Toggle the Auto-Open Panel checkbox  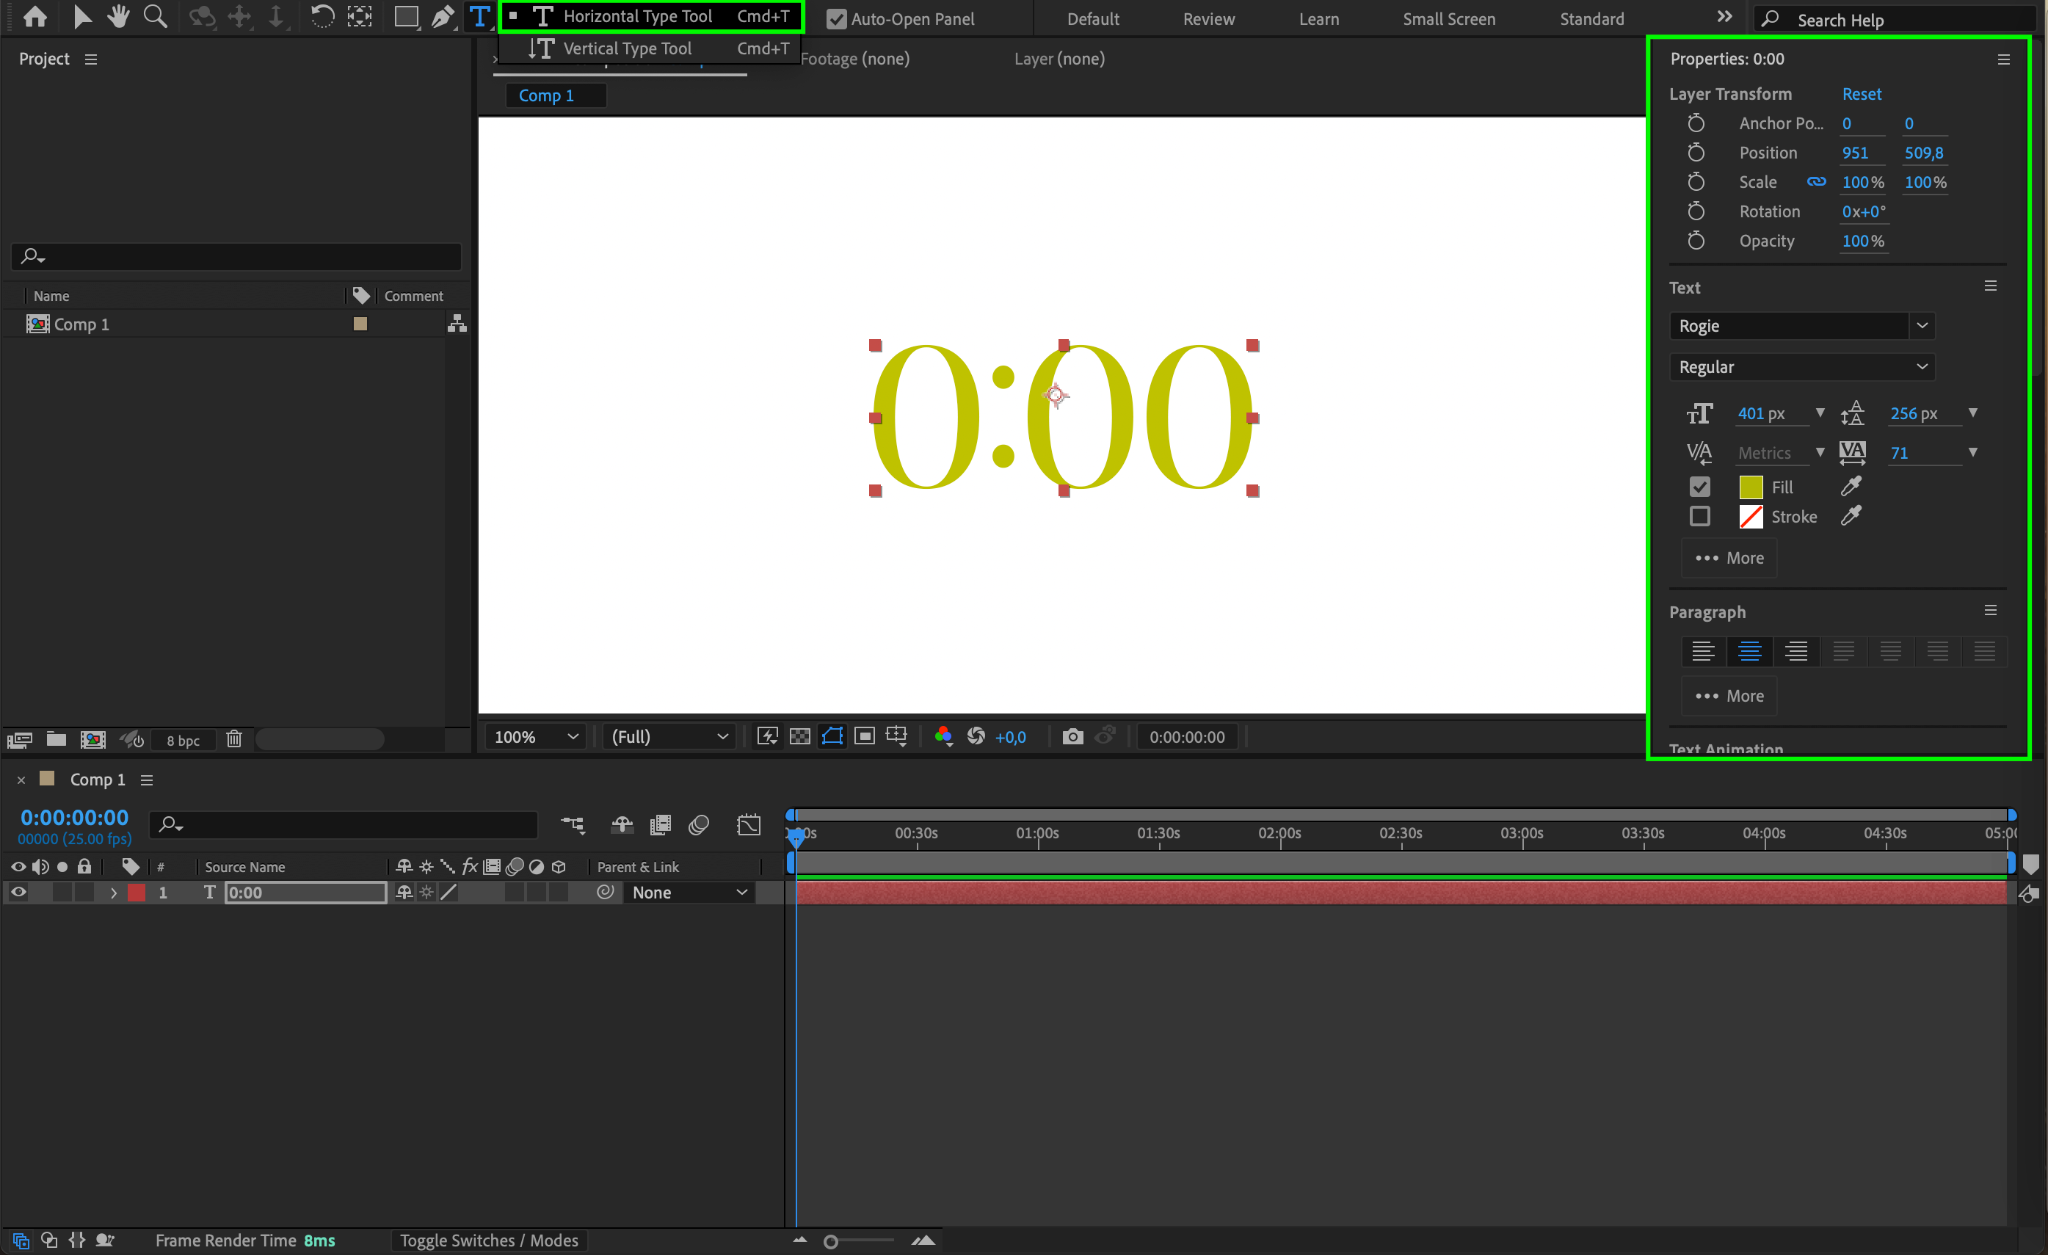(x=836, y=19)
